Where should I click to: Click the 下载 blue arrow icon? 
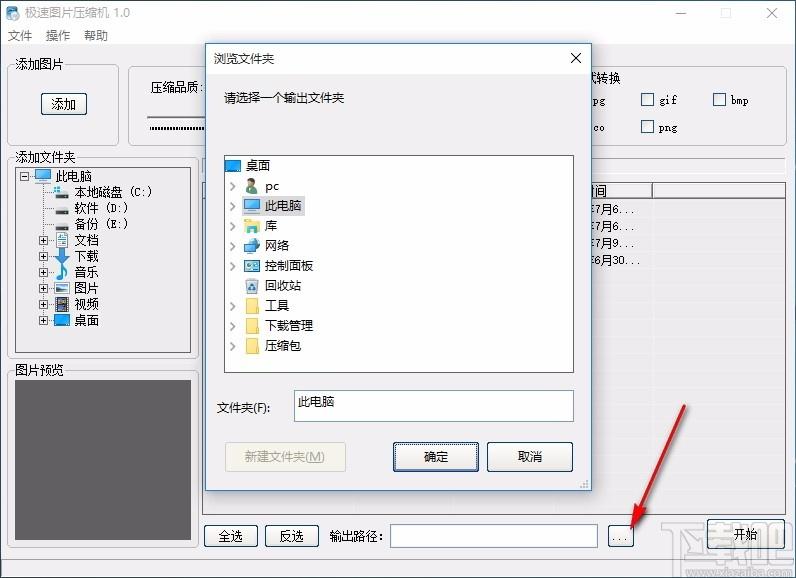(x=62, y=256)
